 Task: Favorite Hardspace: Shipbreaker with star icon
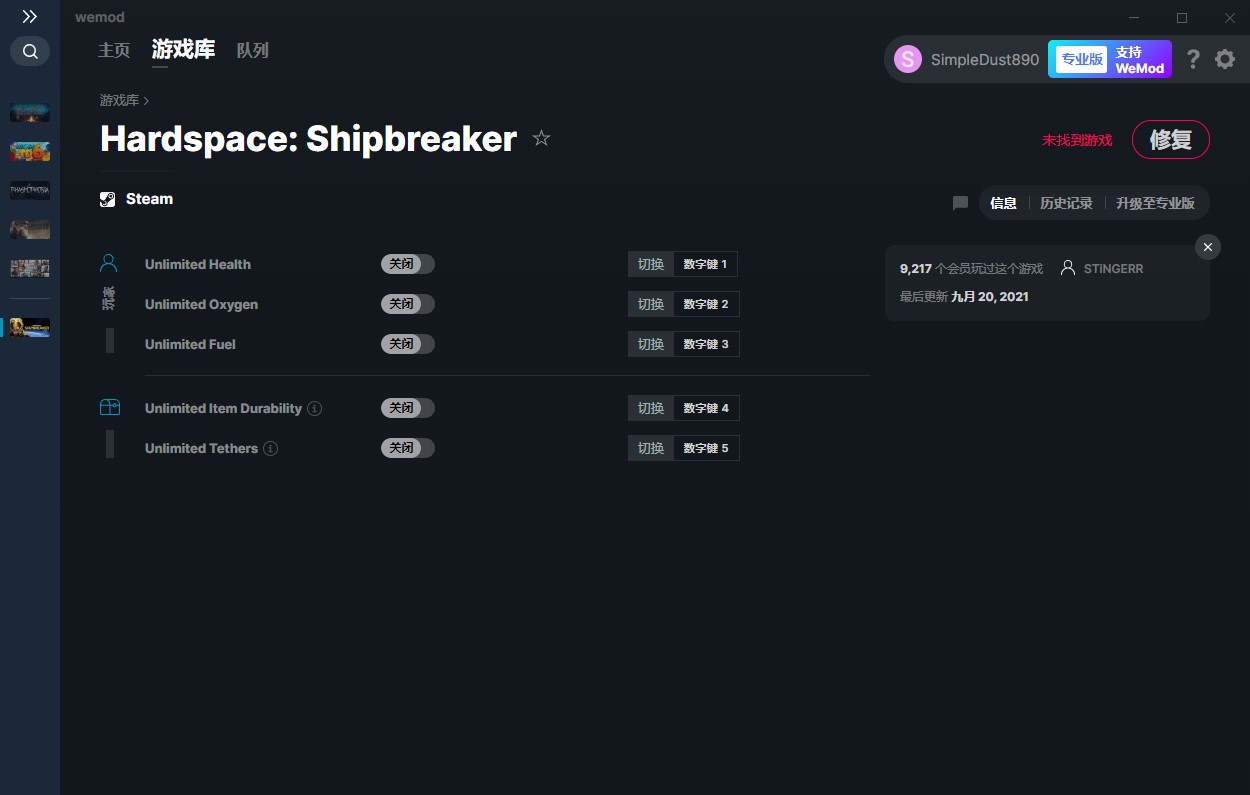click(x=541, y=139)
